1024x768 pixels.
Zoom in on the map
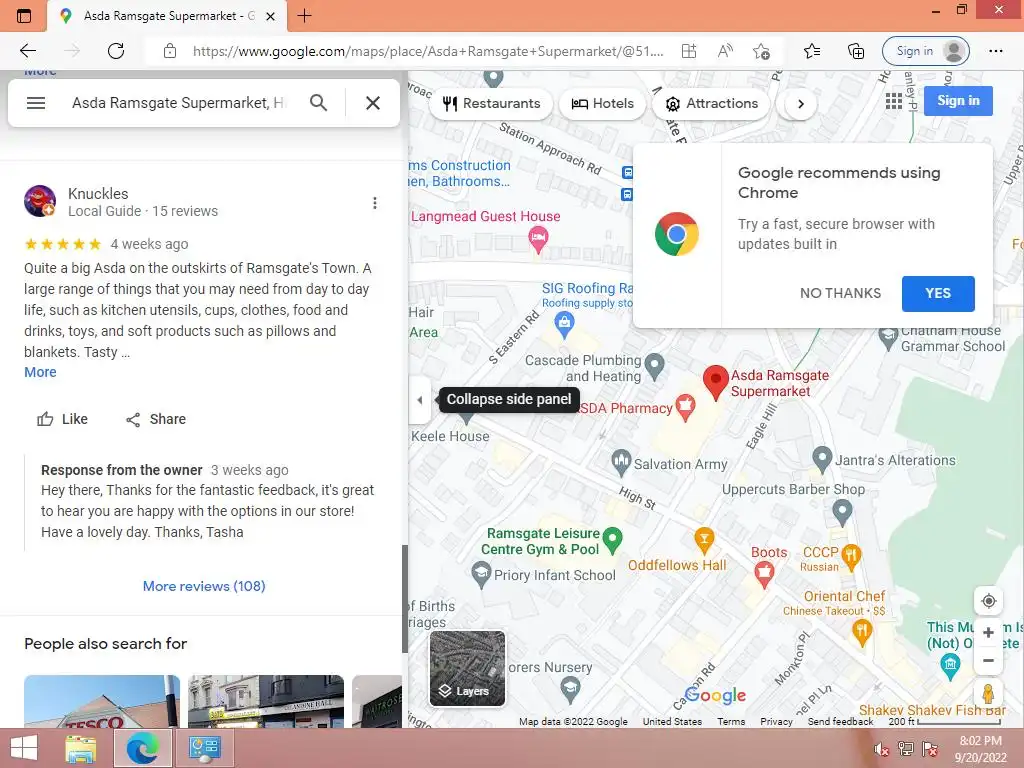[989, 632]
